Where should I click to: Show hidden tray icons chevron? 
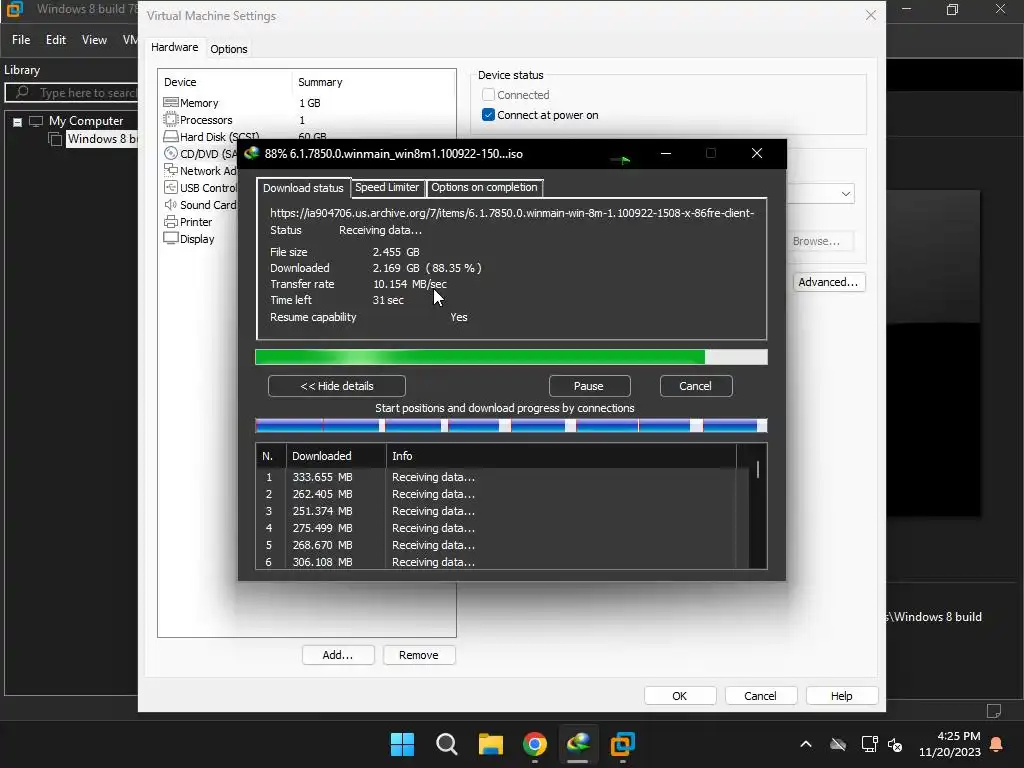(806, 744)
